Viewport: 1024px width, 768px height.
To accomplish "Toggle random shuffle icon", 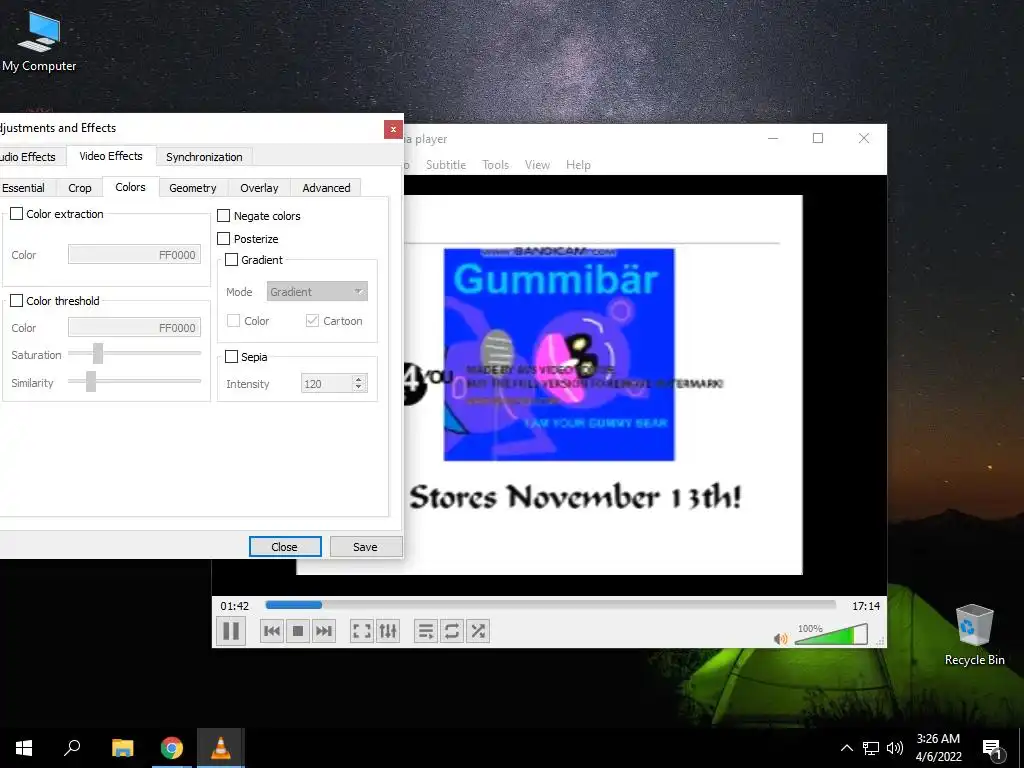I will click(478, 631).
